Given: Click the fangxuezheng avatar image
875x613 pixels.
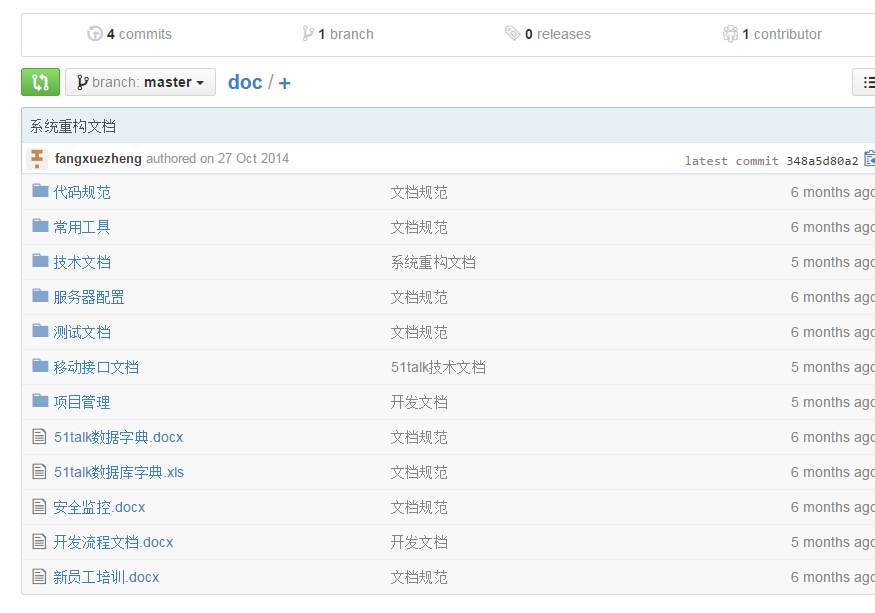Looking at the screenshot, I should click(37, 159).
